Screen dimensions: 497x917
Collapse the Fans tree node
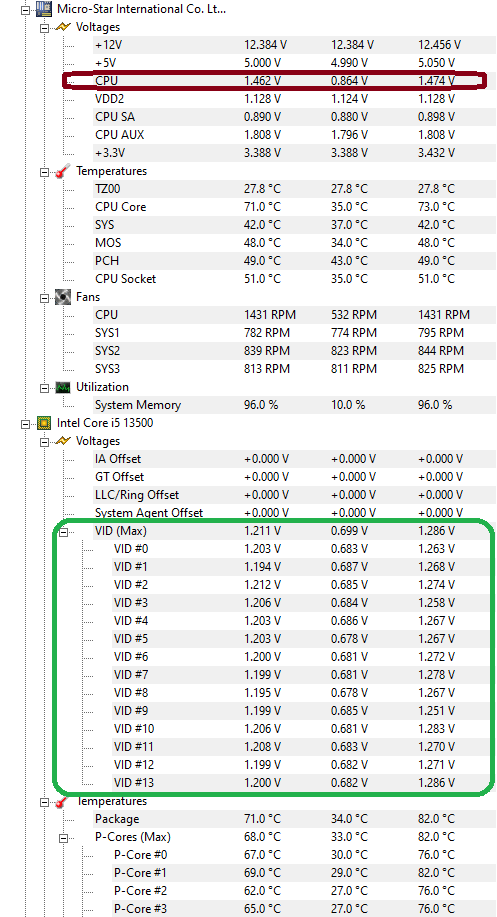(44, 298)
